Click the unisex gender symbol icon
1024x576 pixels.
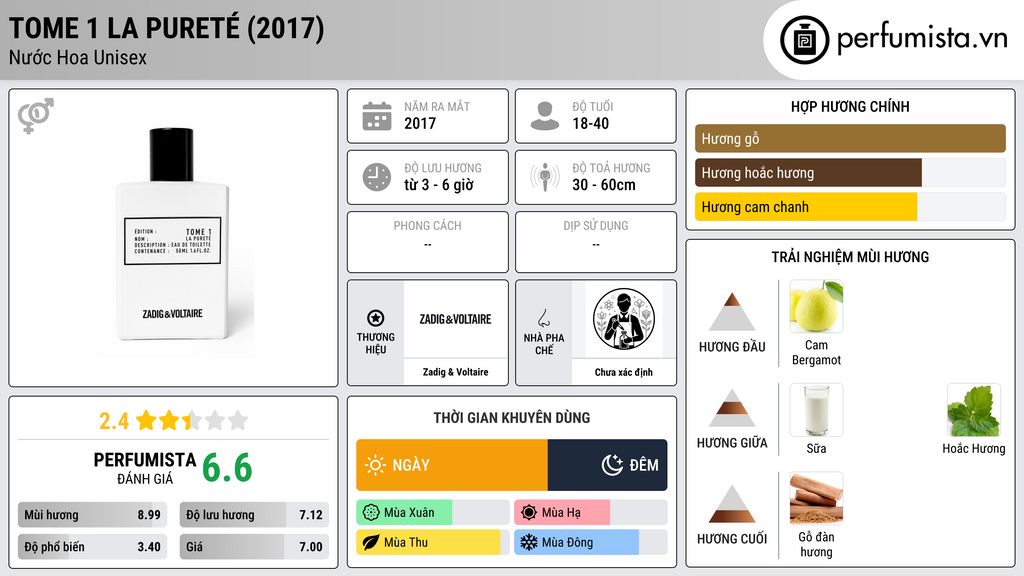click(x=36, y=116)
